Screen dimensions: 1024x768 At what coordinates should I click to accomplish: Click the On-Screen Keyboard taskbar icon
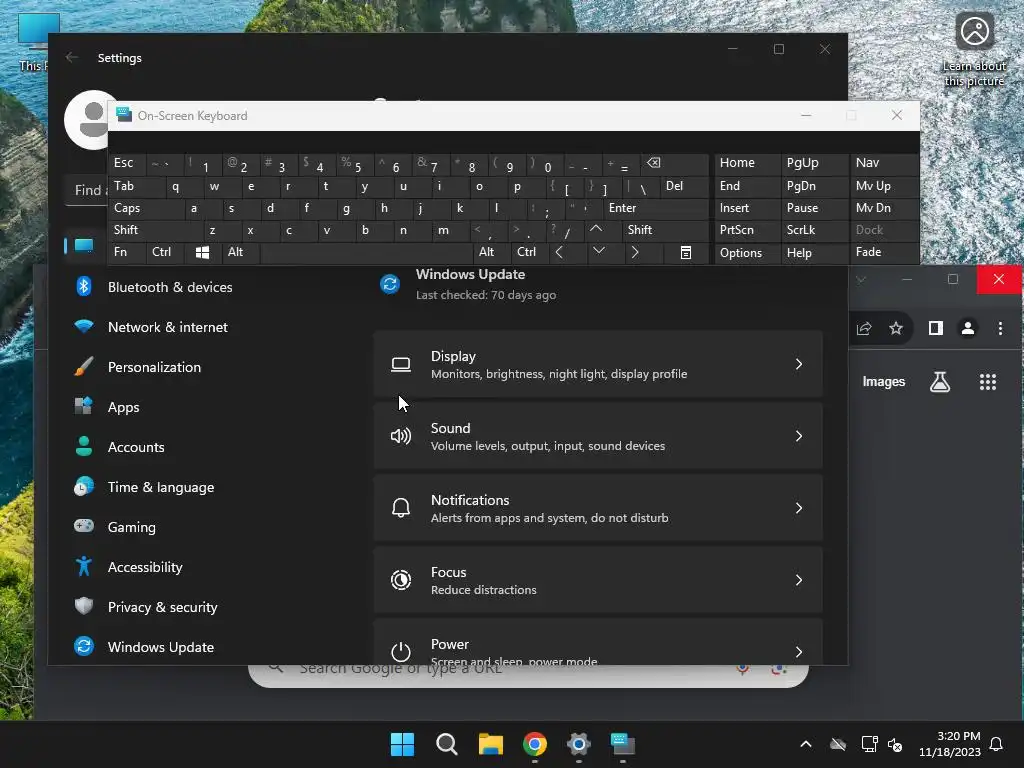(x=623, y=744)
